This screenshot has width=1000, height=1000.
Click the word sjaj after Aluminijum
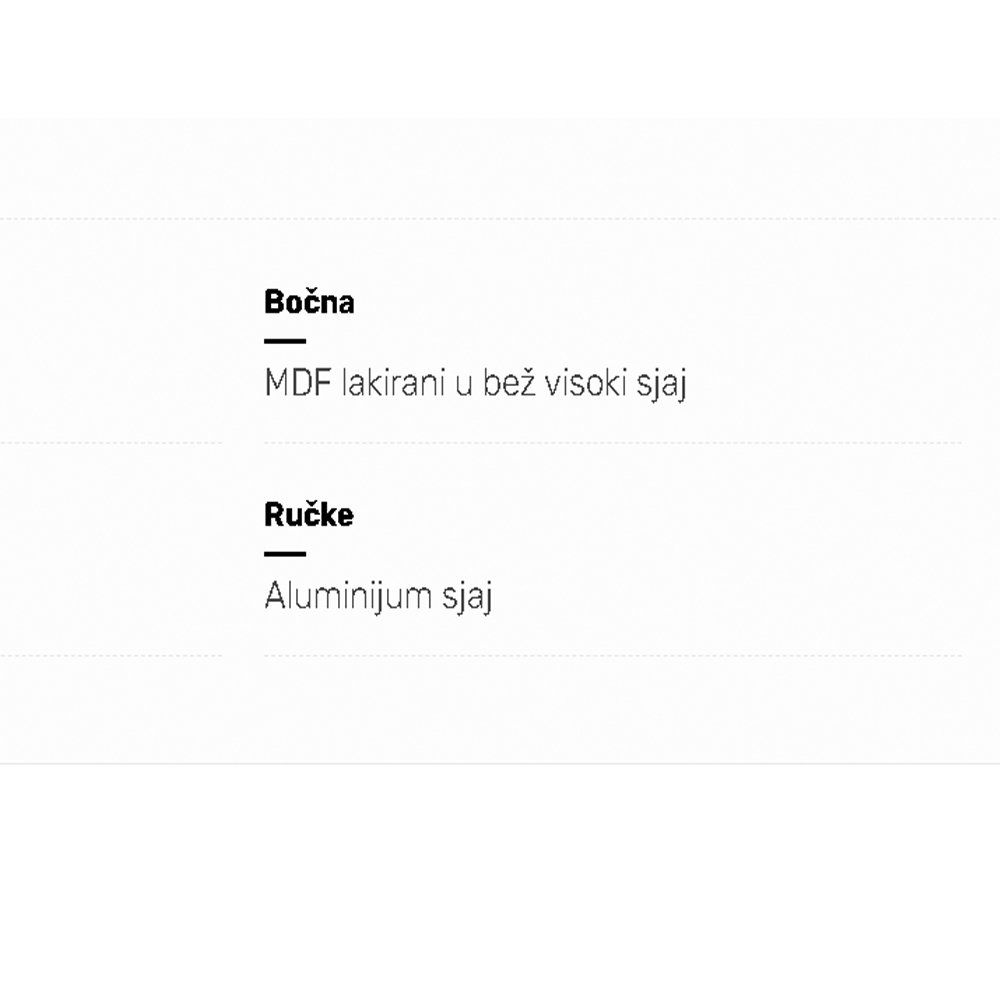[x=467, y=598]
